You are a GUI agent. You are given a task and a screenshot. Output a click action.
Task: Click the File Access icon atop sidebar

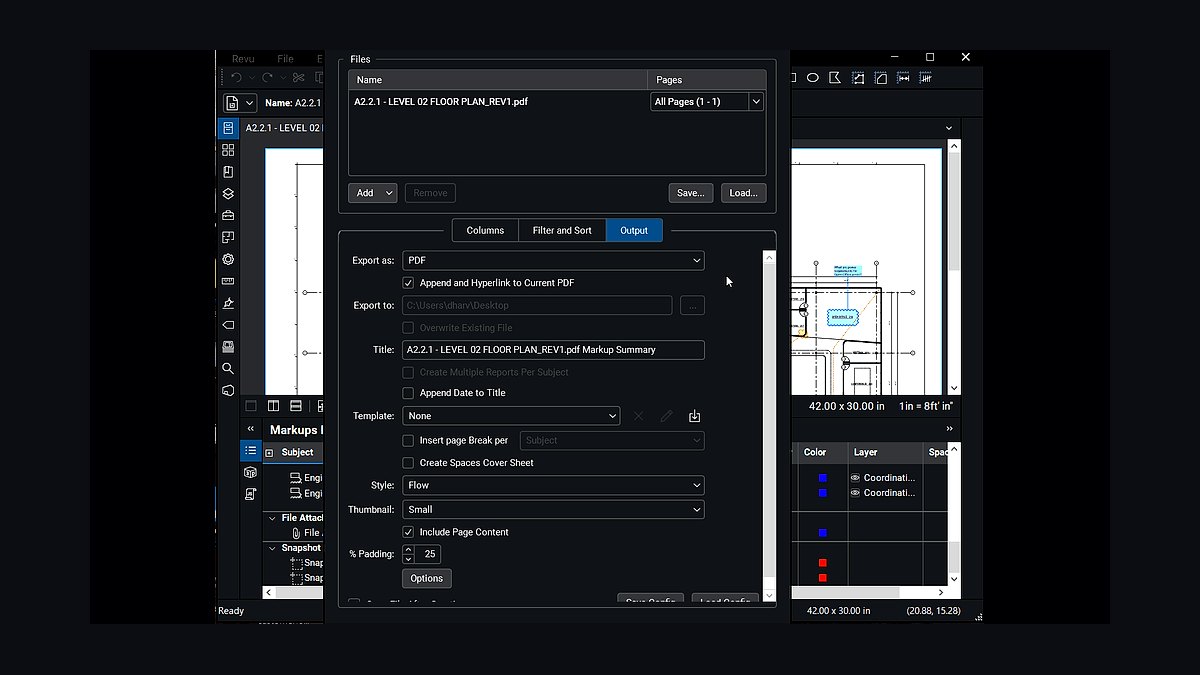coord(228,128)
